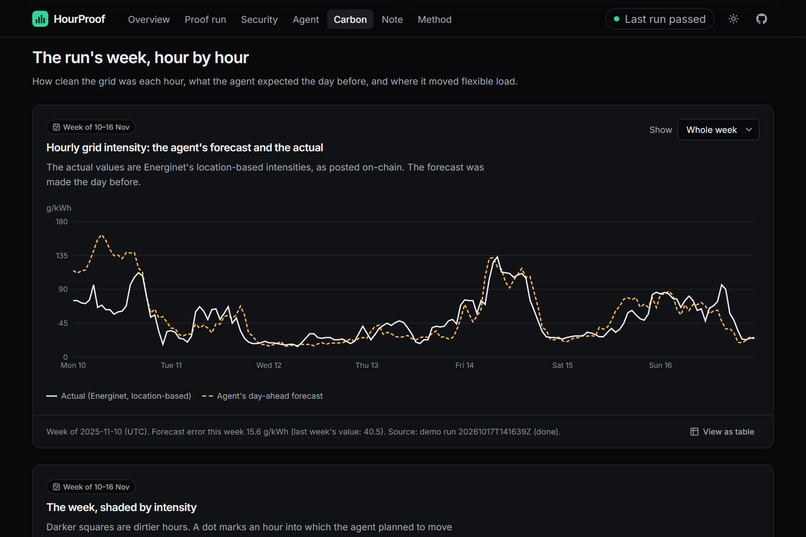The height and width of the screenshot is (537, 806).
Task: Click the 135 y-axis value
Action: click(62, 255)
